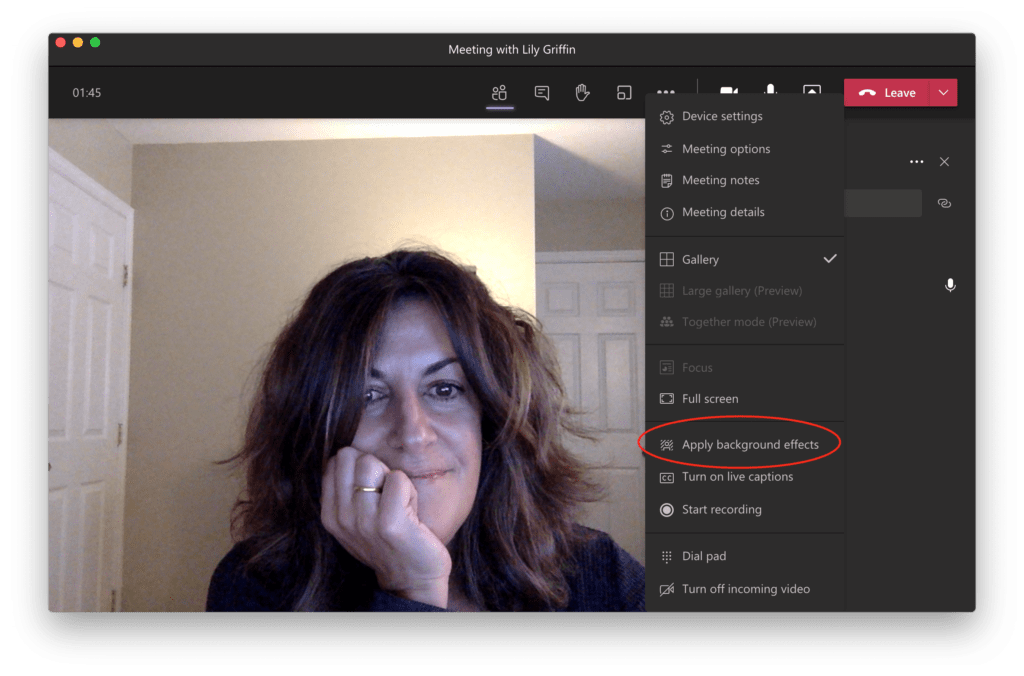This screenshot has height=676, width=1024.
Task: Show participants panel icon
Action: [x=500, y=93]
